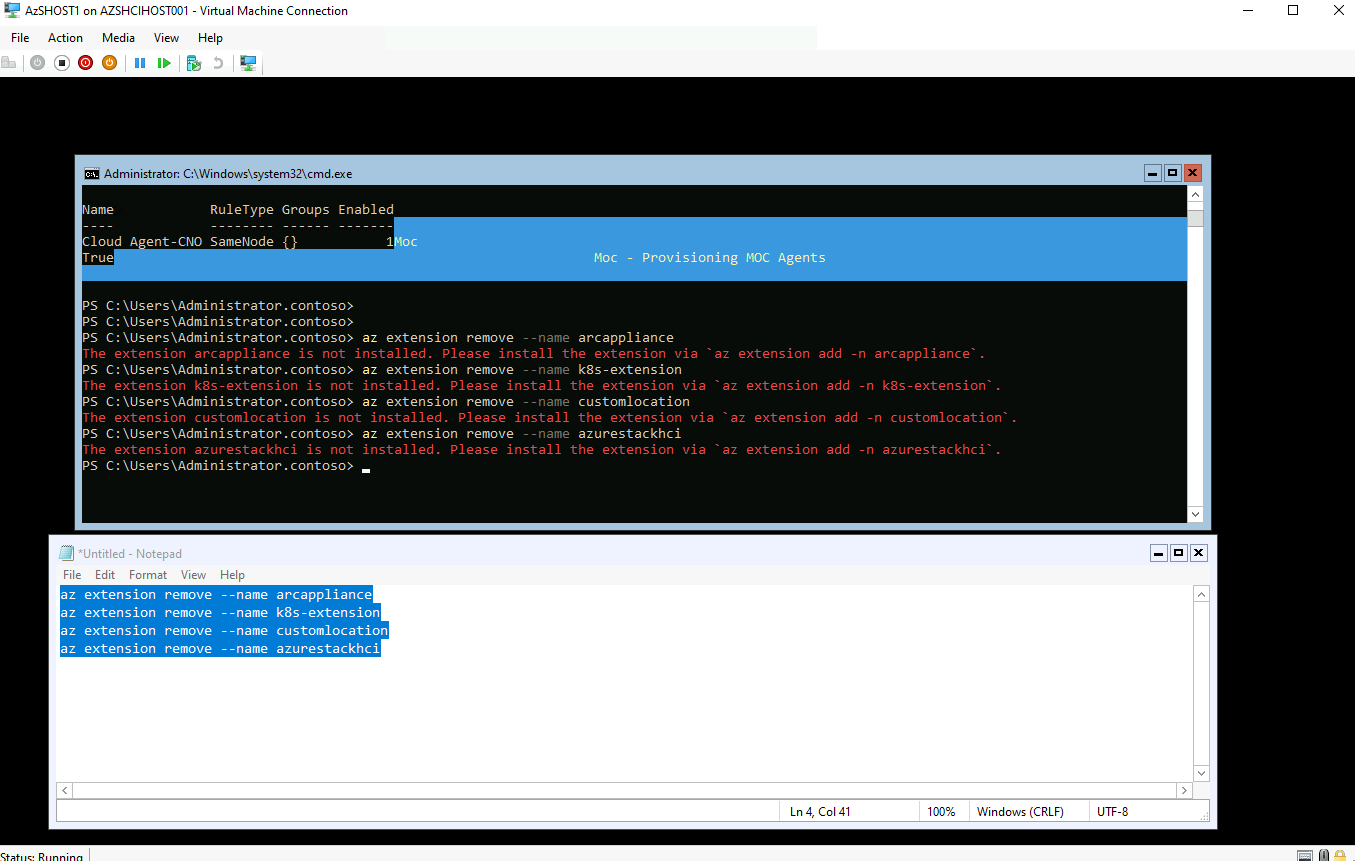Click the 'Cloud Agent-CNO' row in cmd output
Viewport: 1355px width, 861px height.
click(x=238, y=242)
